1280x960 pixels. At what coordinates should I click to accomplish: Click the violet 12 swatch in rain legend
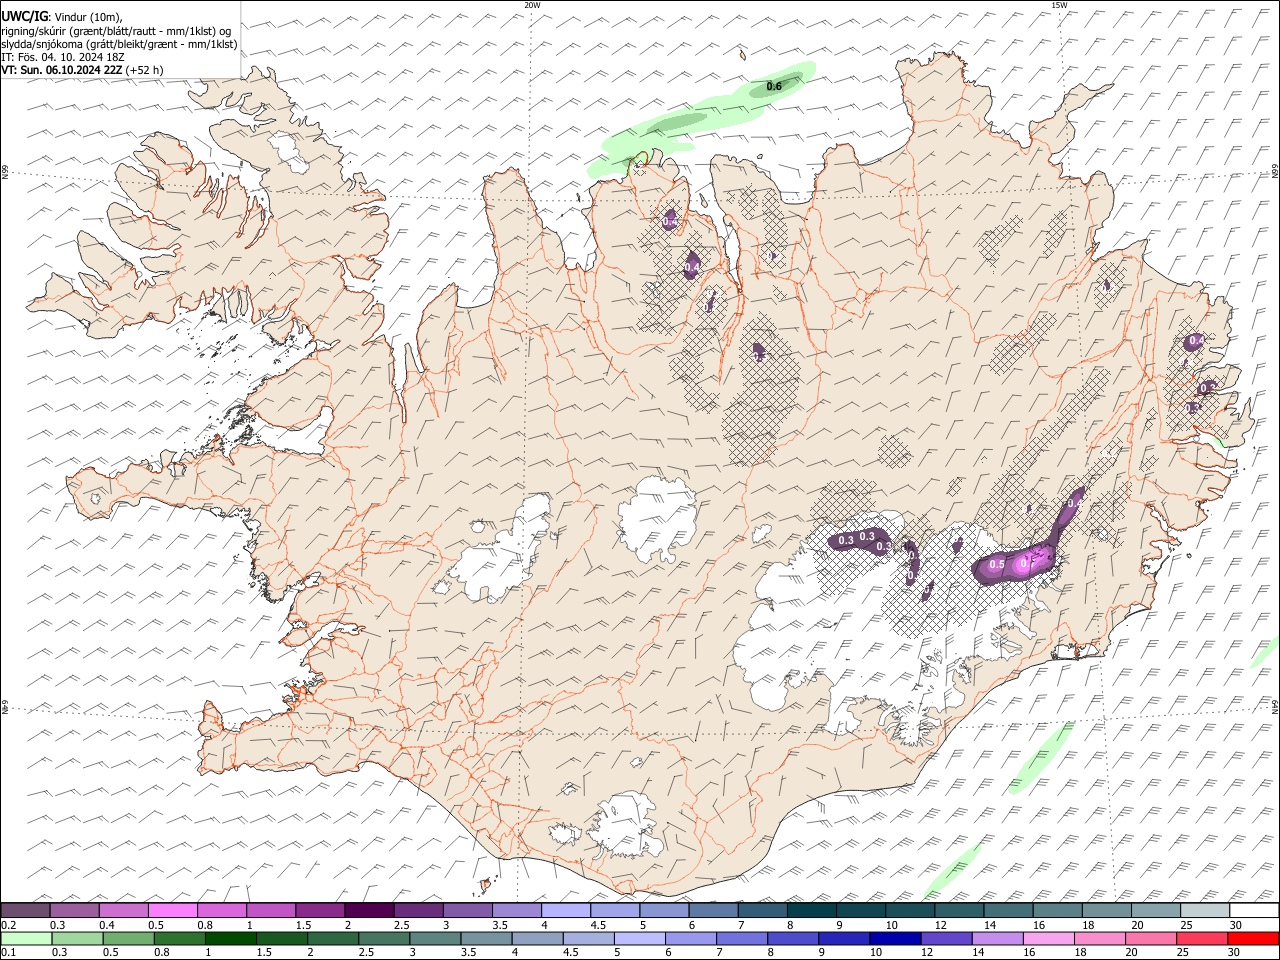[x=947, y=938]
